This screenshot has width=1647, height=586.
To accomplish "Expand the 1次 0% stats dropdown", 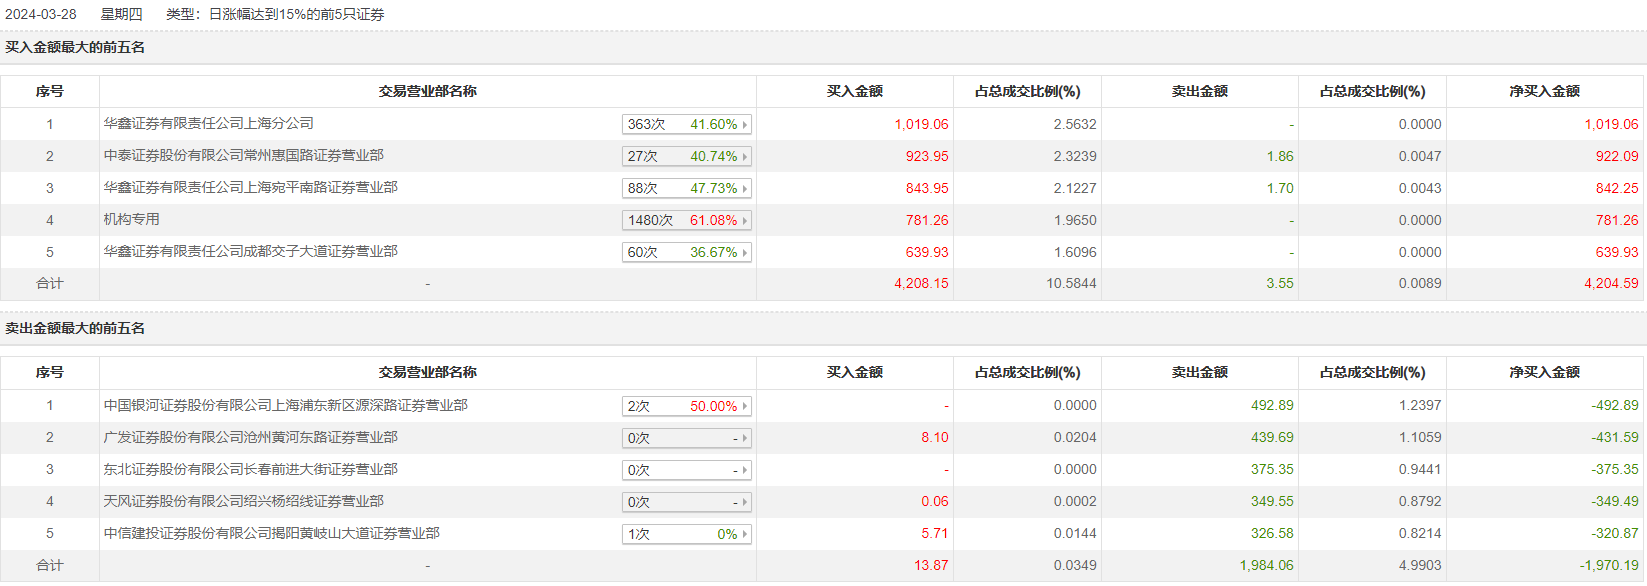I will [686, 534].
